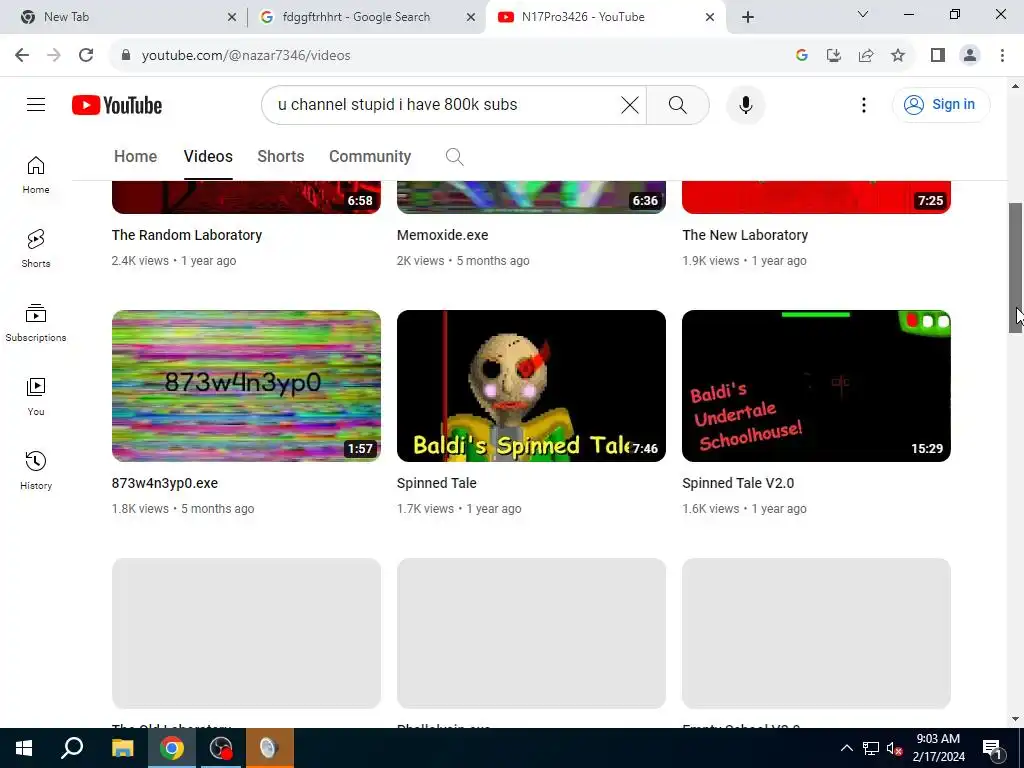Click Chrome icon in taskbar
Image resolution: width=1024 pixels, height=768 pixels.
[x=172, y=748]
